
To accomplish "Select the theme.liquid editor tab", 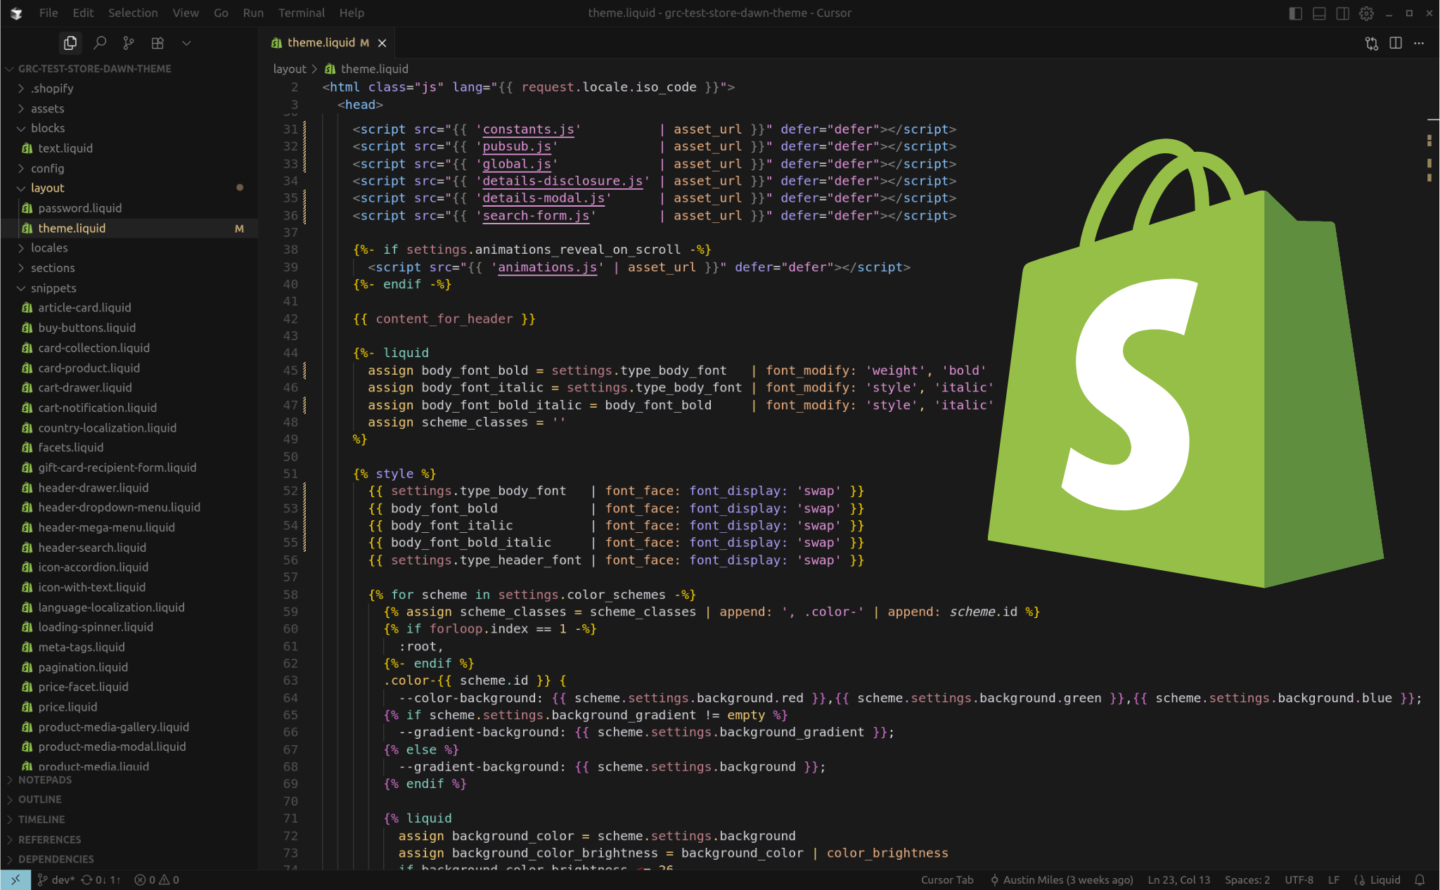I will tap(327, 43).
